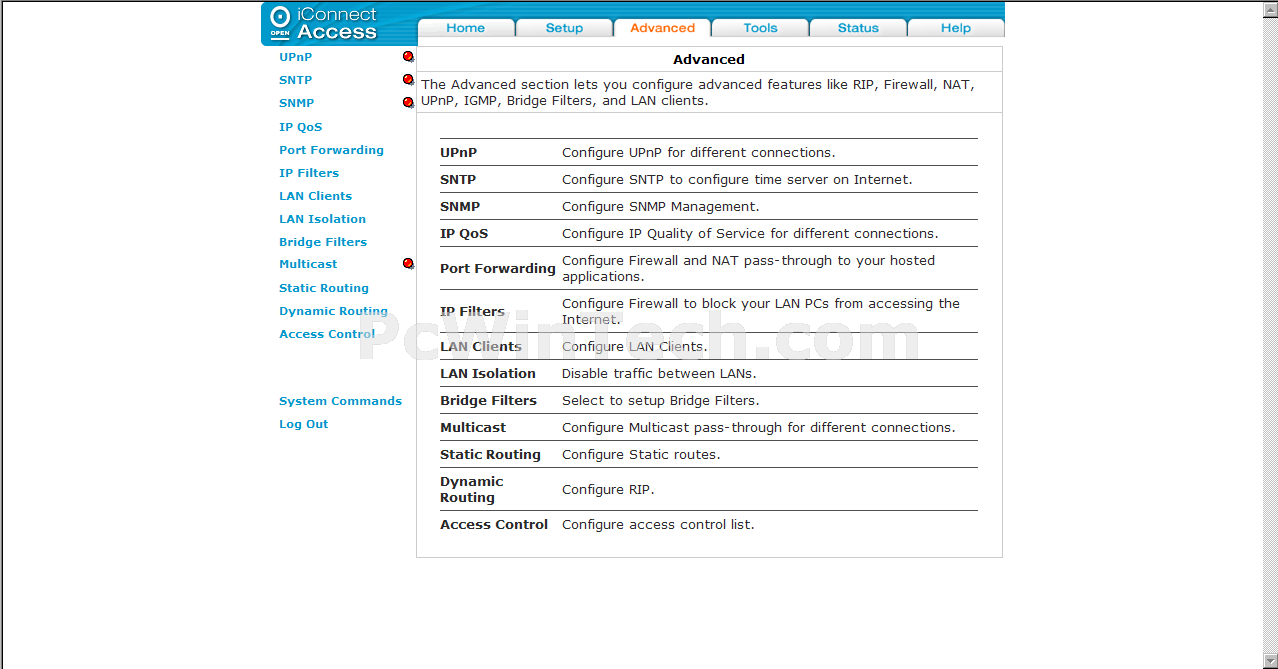Click the scrollbar down arrow
This screenshot has width=1278, height=669.
1270,661
